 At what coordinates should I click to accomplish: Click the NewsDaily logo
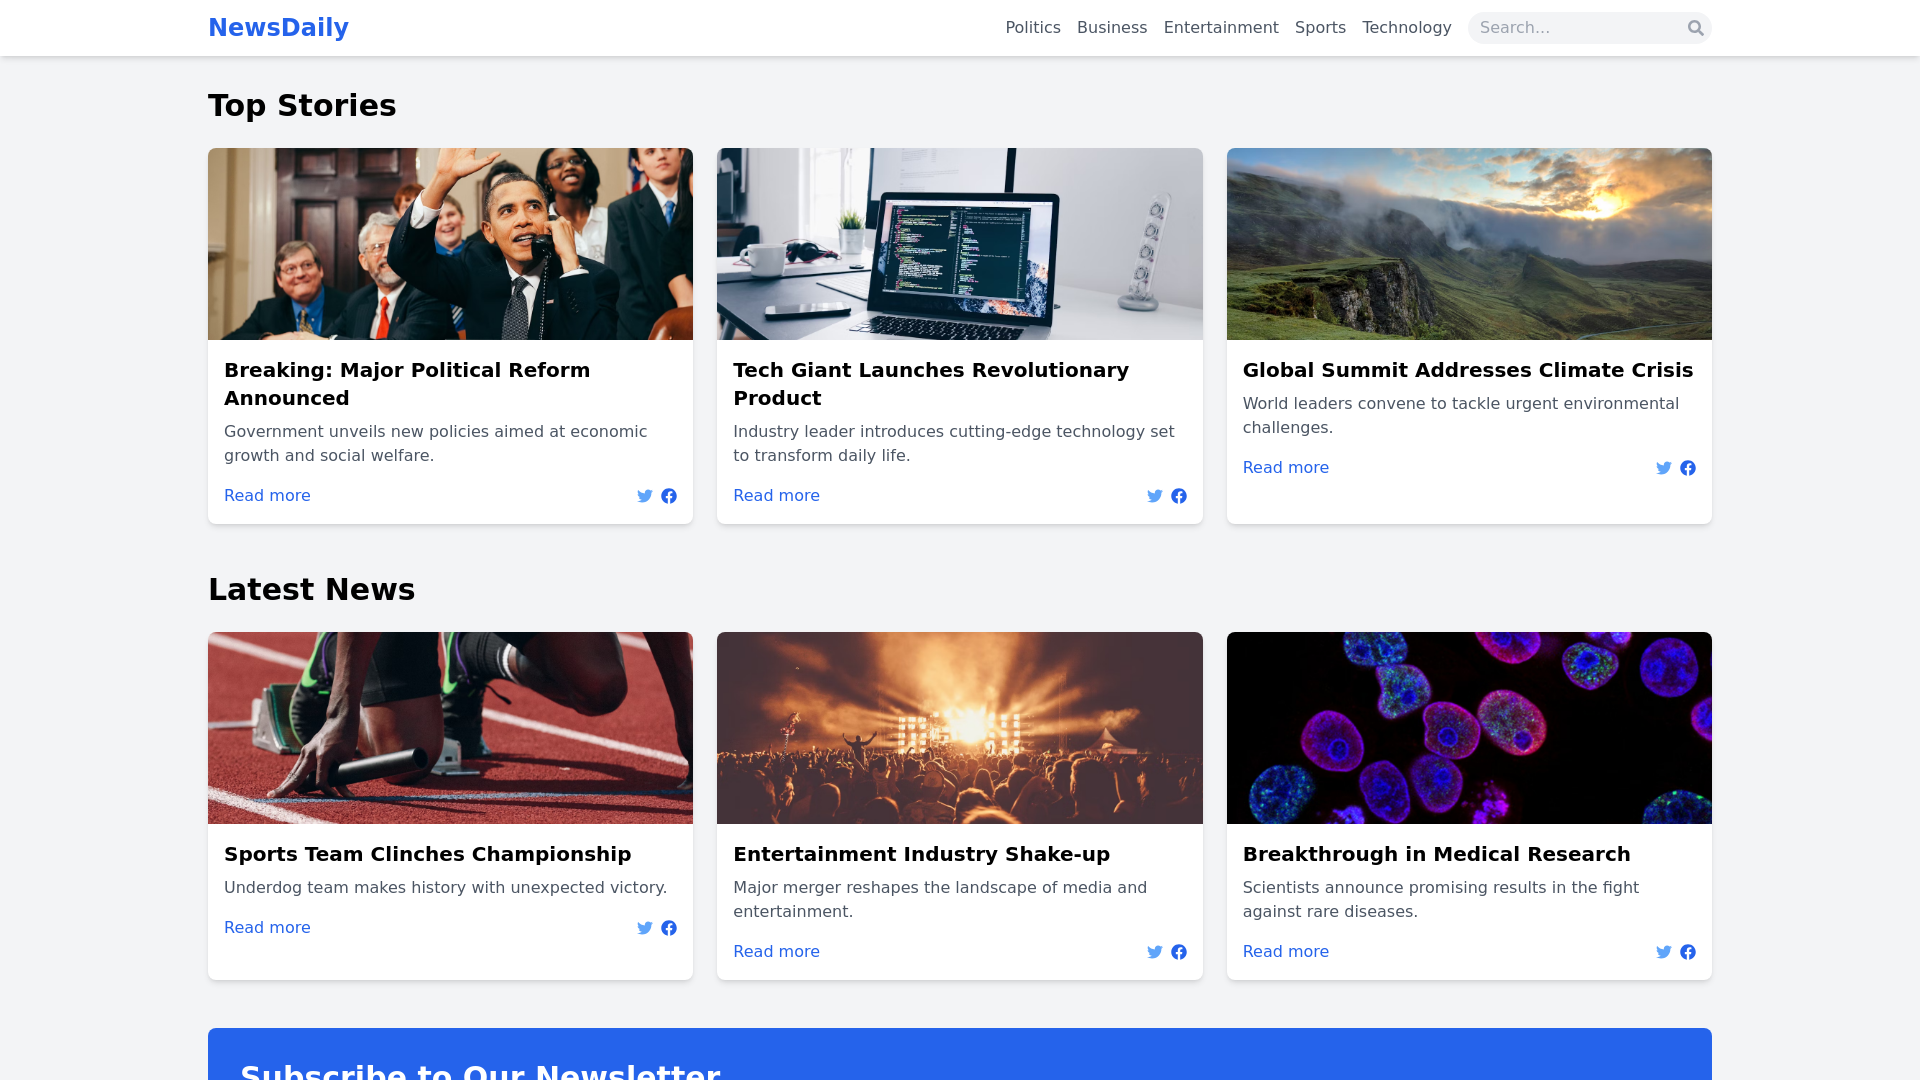click(278, 28)
